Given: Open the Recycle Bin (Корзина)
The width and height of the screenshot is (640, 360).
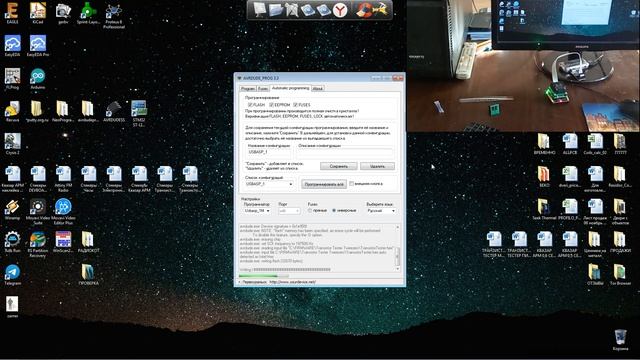Looking at the screenshot, I should pyautogui.click(x=620, y=340).
